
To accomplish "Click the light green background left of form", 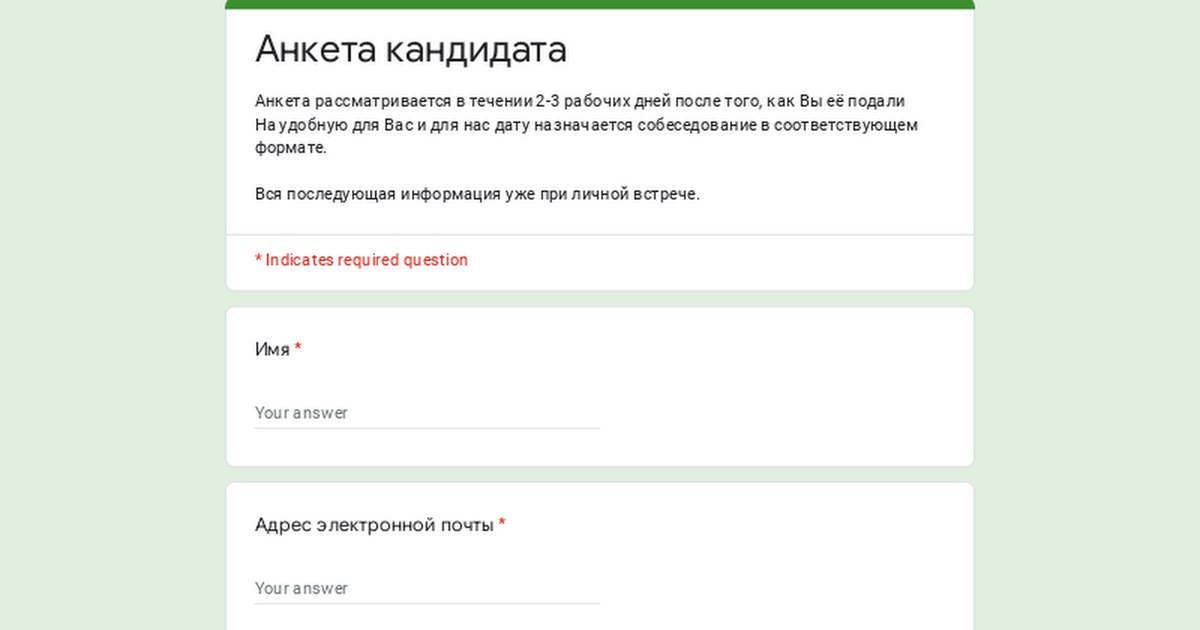I will click(110, 315).
